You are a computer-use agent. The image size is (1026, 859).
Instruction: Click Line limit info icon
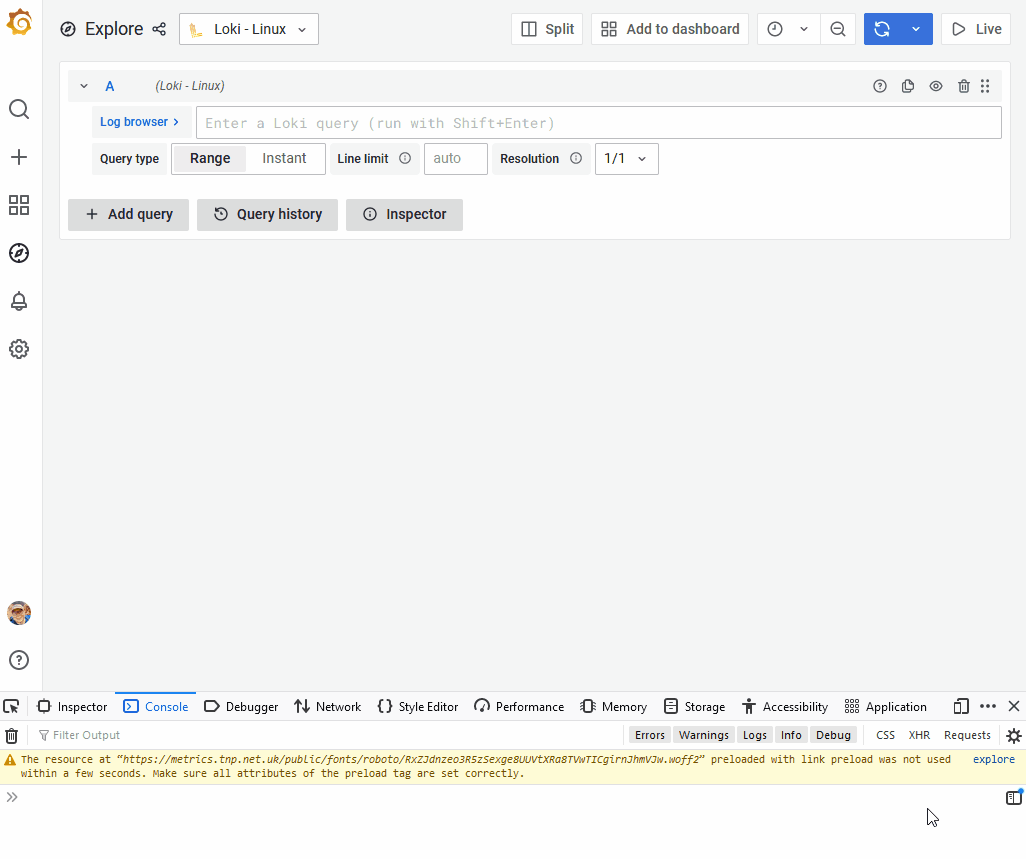coord(405,158)
